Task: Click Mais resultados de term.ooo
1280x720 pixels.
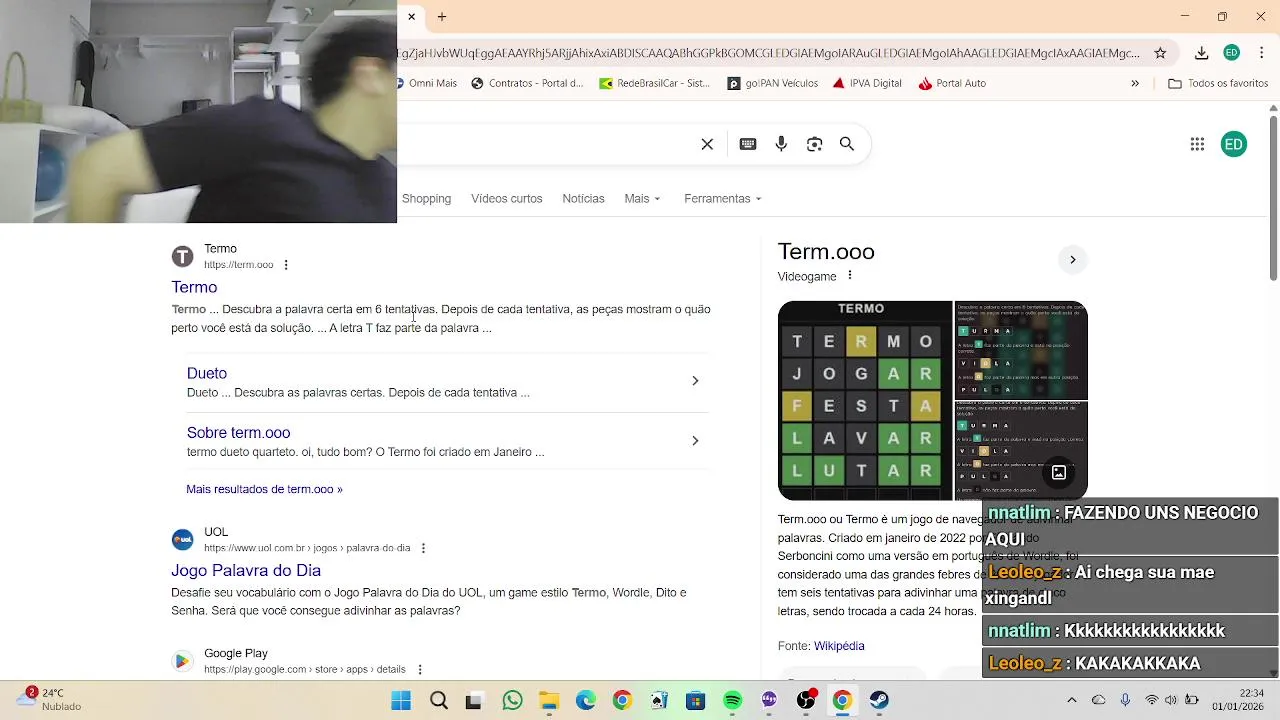Action: [264, 489]
